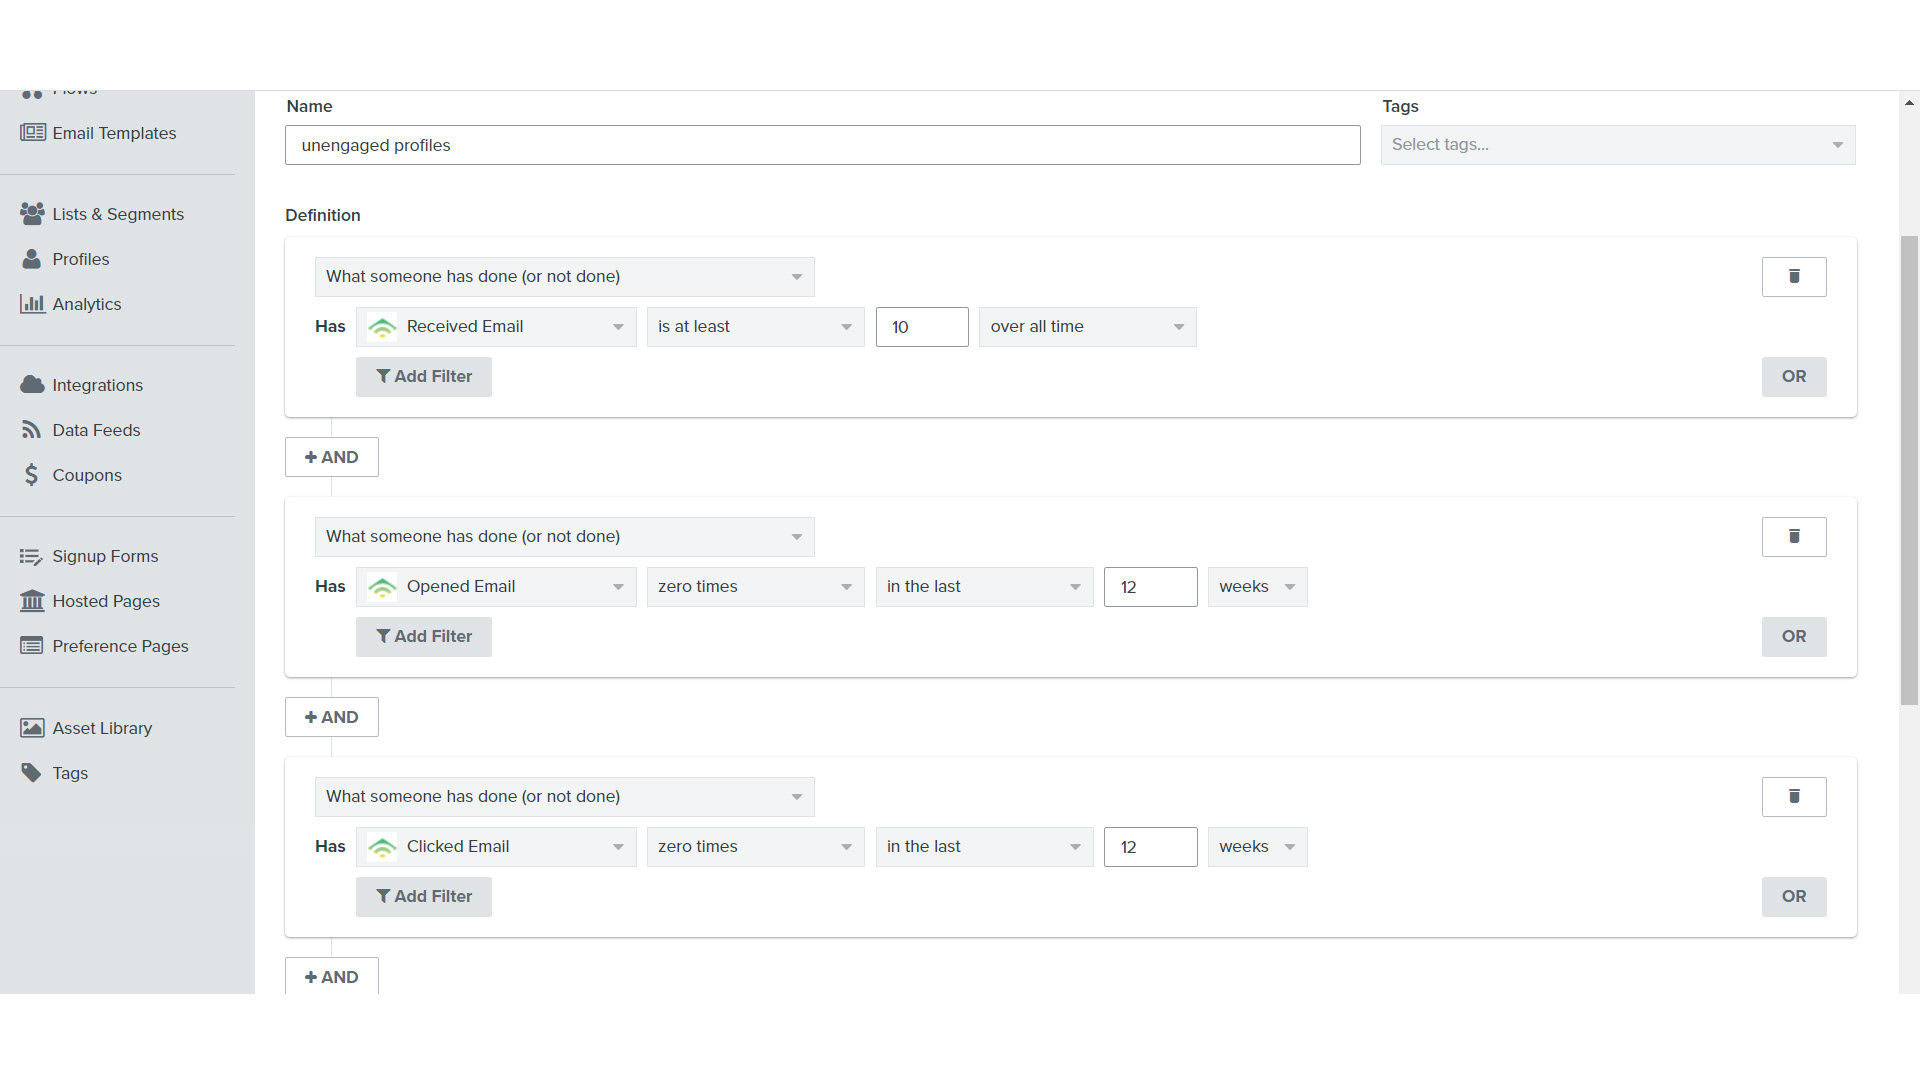Viewport: 1920px width, 1080px height.
Task: Open 'in the last' dropdown for Clicked Email
Action: tap(984, 847)
